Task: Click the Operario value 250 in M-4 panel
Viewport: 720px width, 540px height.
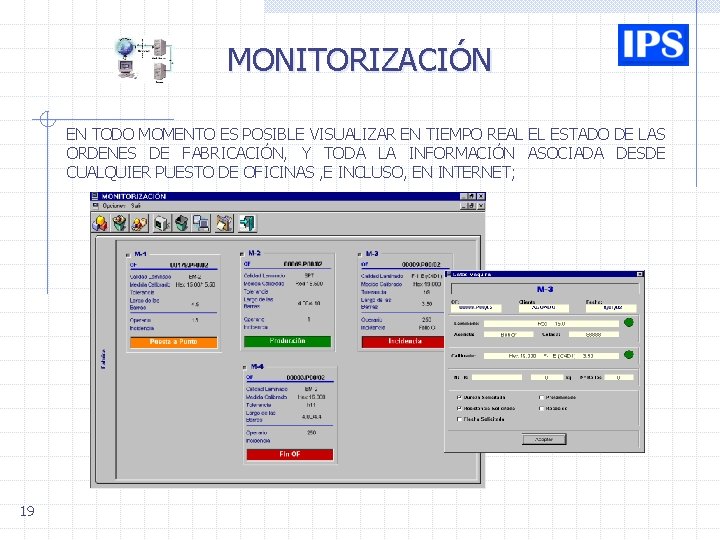Action: click(x=311, y=433)
